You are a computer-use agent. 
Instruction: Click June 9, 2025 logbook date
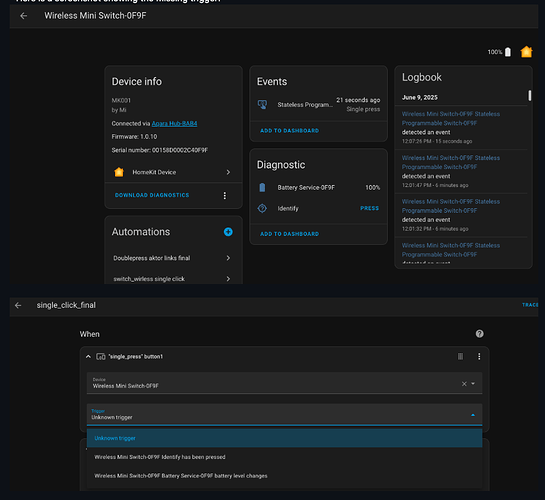[420, 98]
